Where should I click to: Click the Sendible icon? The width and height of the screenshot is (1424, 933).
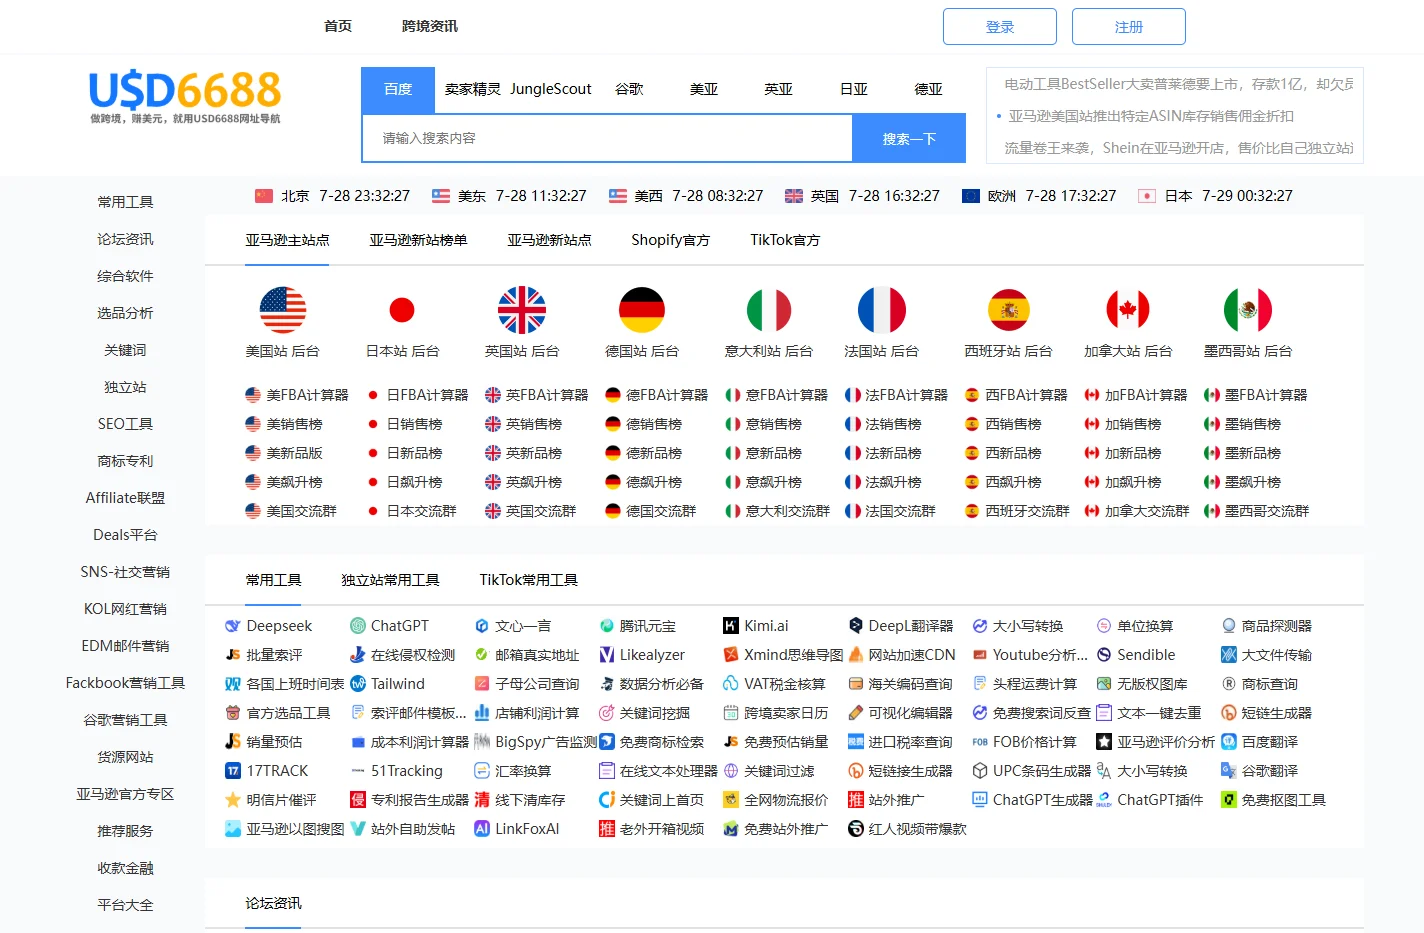pos(1104,655)
